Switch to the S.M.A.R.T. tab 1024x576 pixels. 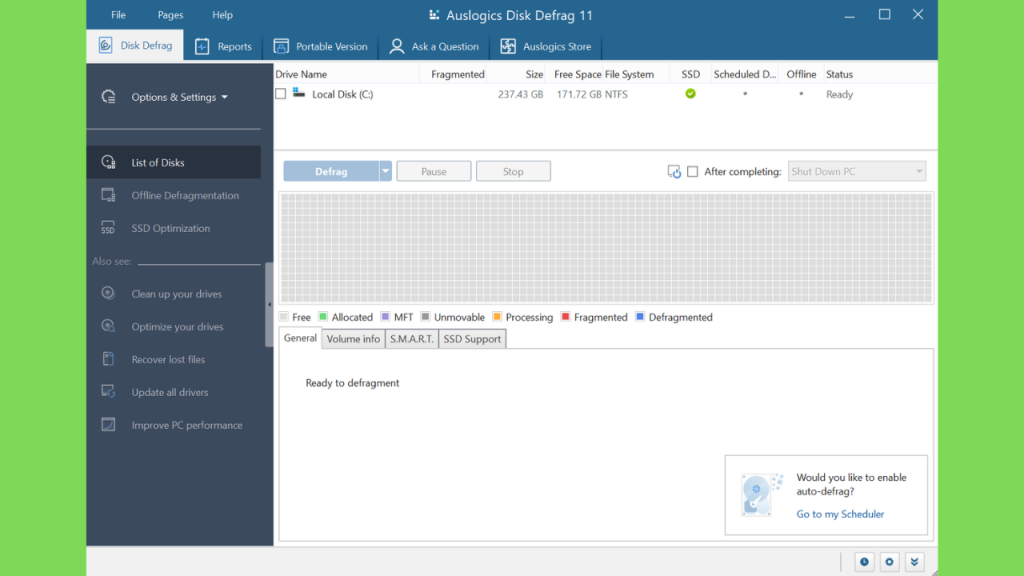click(x=411, y=339)
